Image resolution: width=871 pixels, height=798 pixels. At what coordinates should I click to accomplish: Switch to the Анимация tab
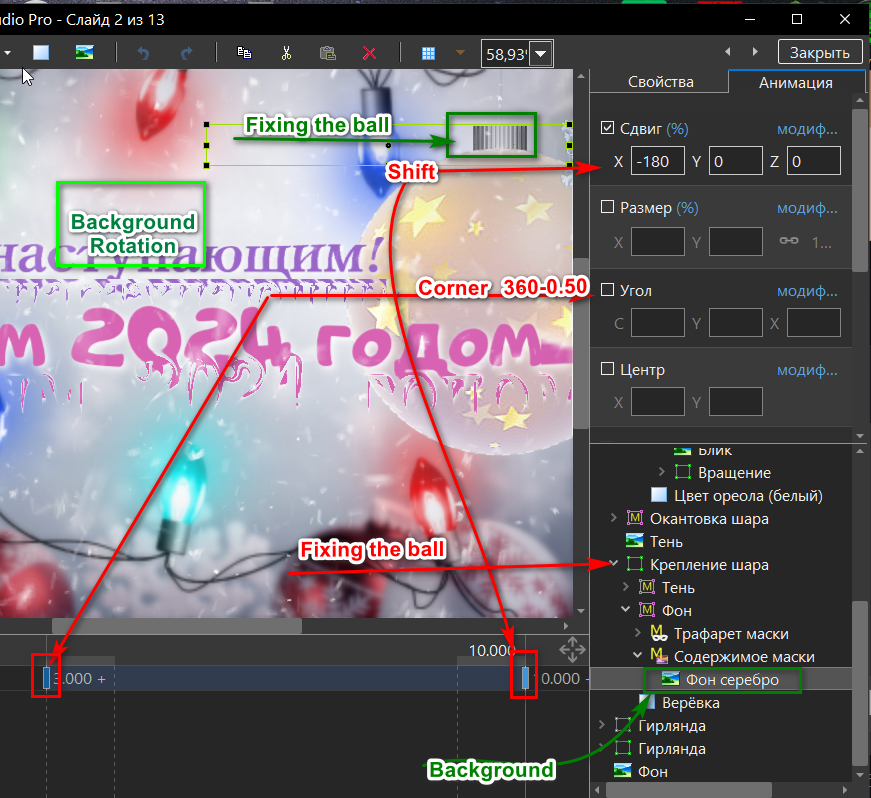click(x=795, y=83)
